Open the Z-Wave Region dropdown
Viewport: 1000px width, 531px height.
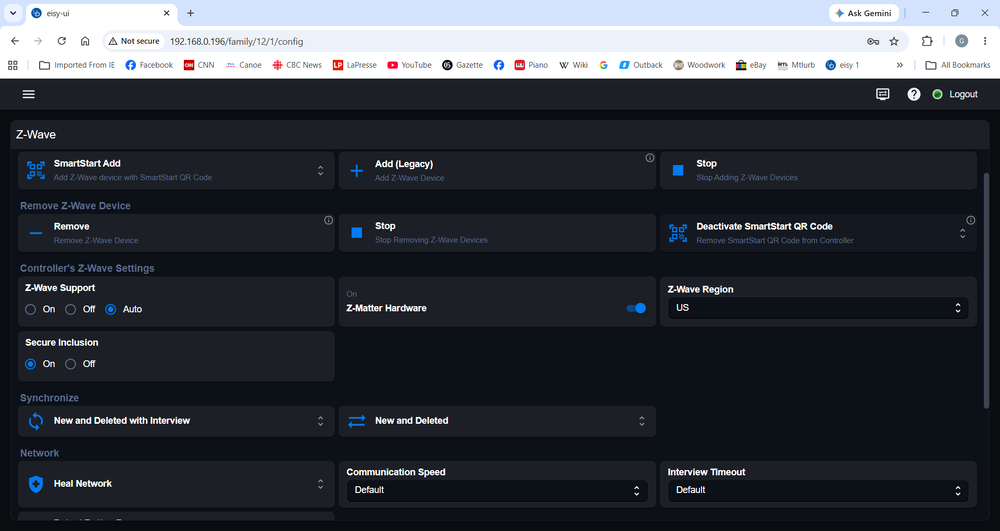point(818,308)
